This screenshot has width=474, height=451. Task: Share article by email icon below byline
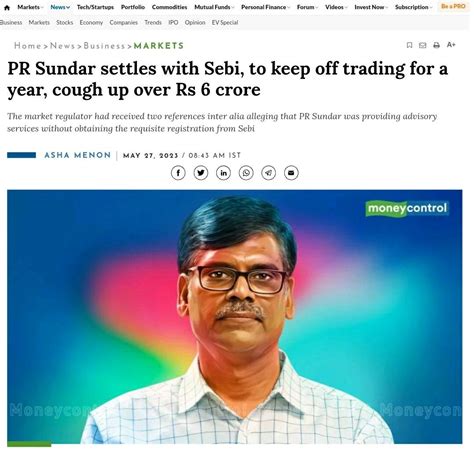tap(291, 173)
